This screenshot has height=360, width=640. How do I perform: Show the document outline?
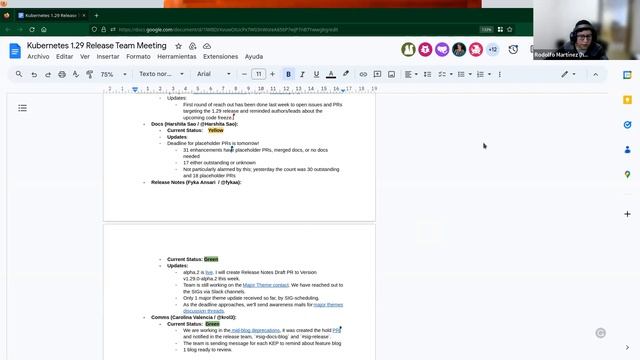tap(22, 108)
